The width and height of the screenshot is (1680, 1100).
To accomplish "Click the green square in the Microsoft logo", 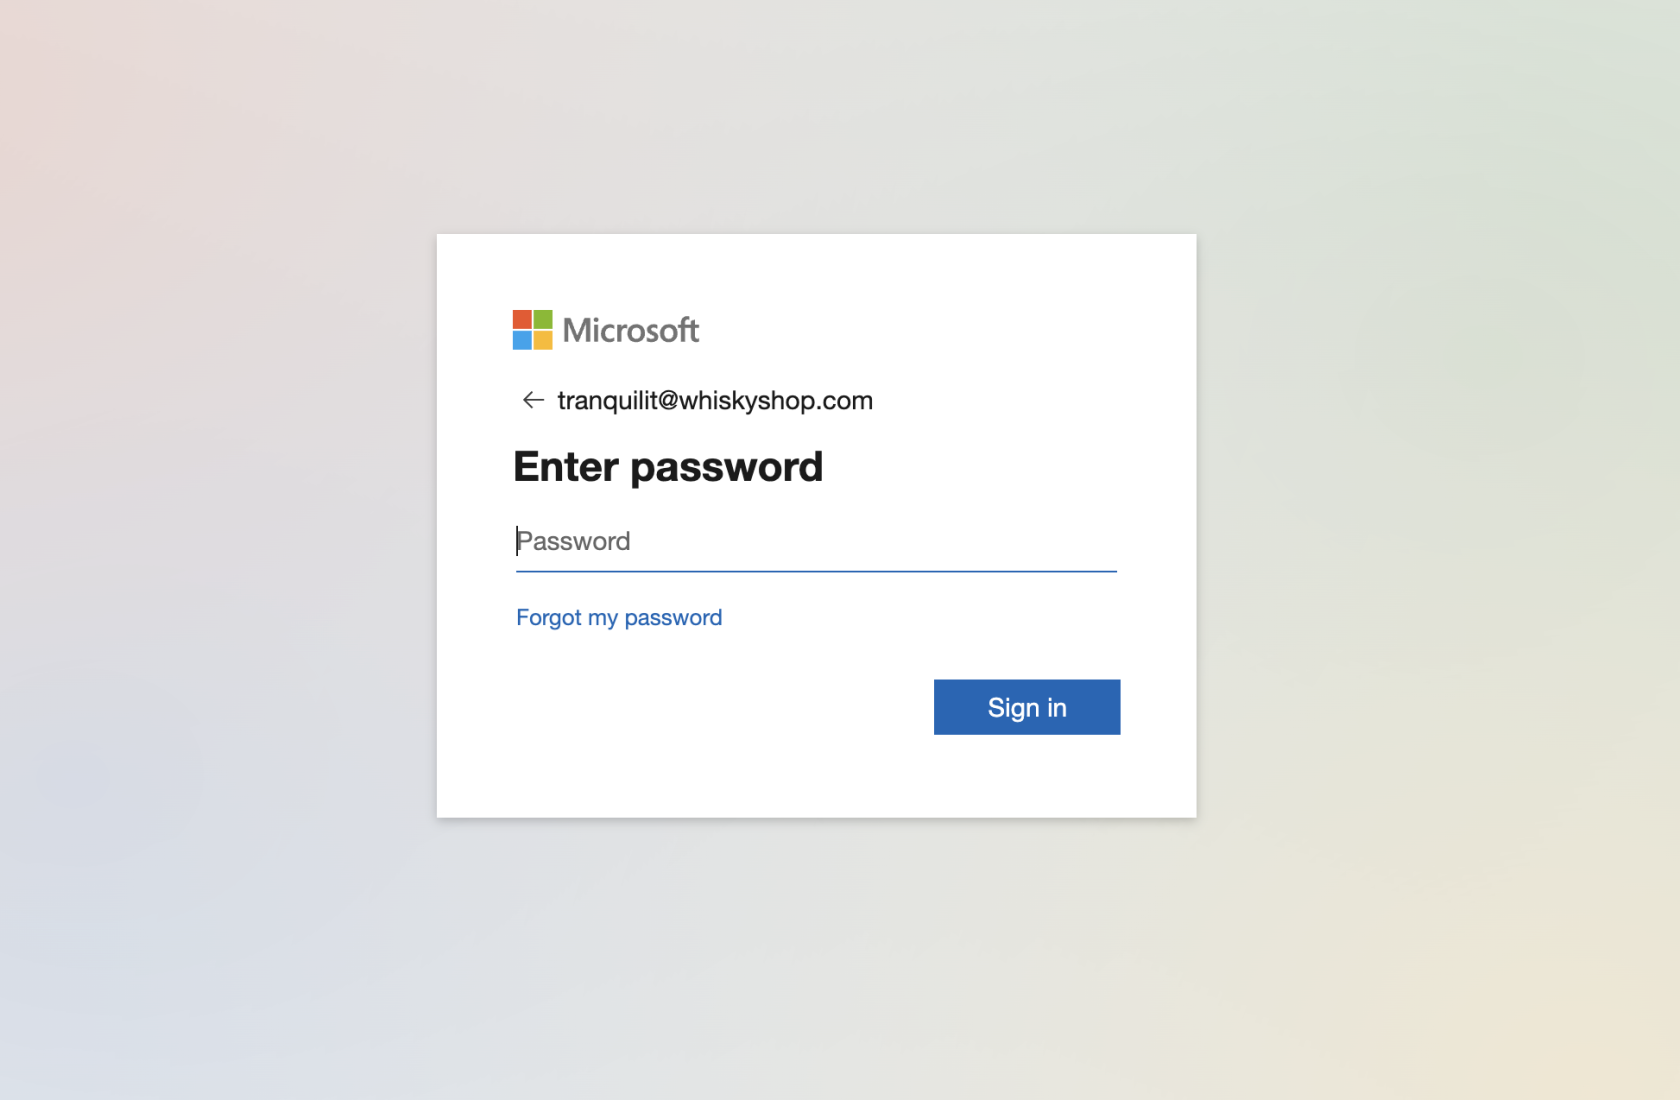I will pyautogui.click(x=543, y=320).
